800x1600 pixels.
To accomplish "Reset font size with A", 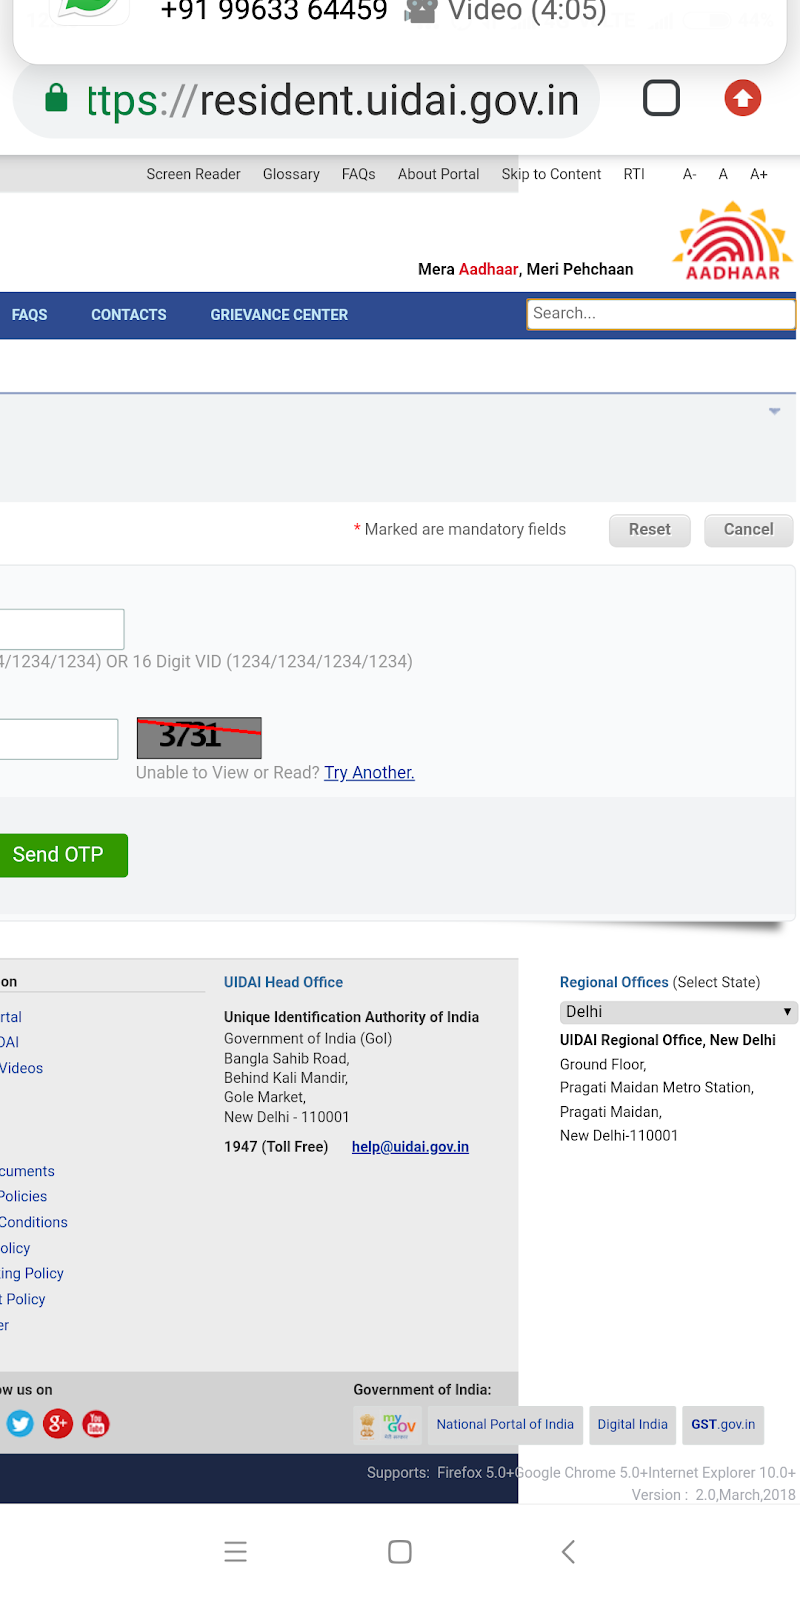I will click(723, 174).
